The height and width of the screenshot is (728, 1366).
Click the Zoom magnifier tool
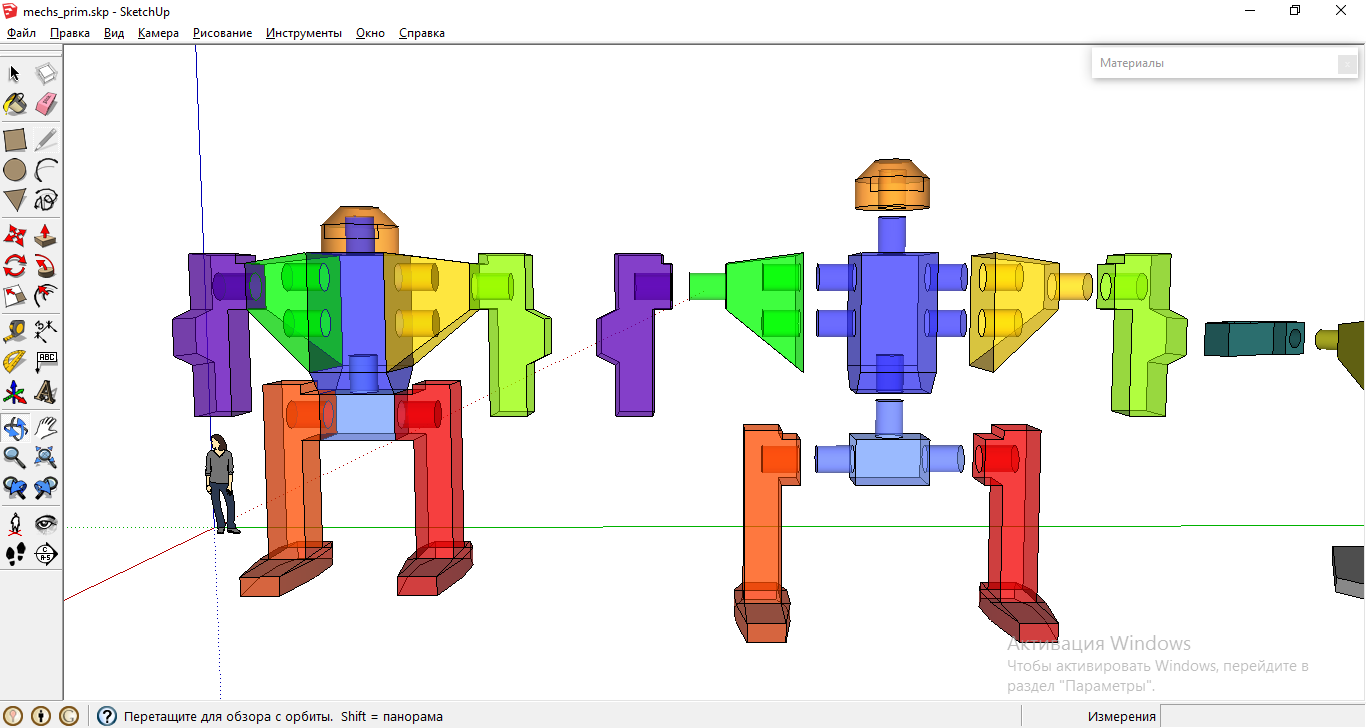[15, 458]
